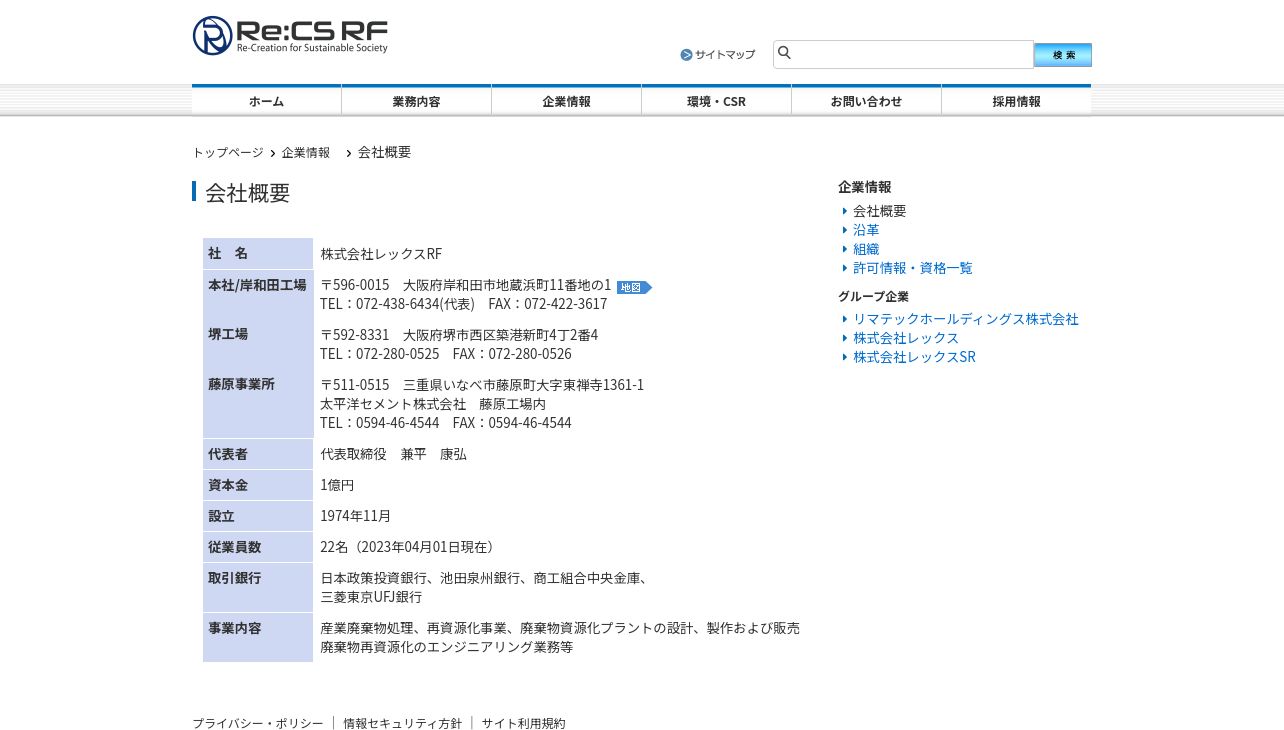Open プライバシー・ポリシー footer link

pos(258,723)
